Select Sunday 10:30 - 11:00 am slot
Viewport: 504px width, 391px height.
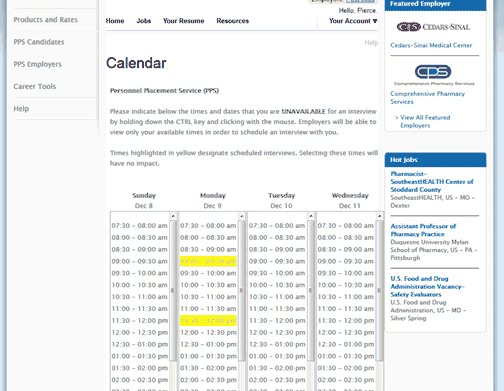pyautogui.click(x=139, y=297)
